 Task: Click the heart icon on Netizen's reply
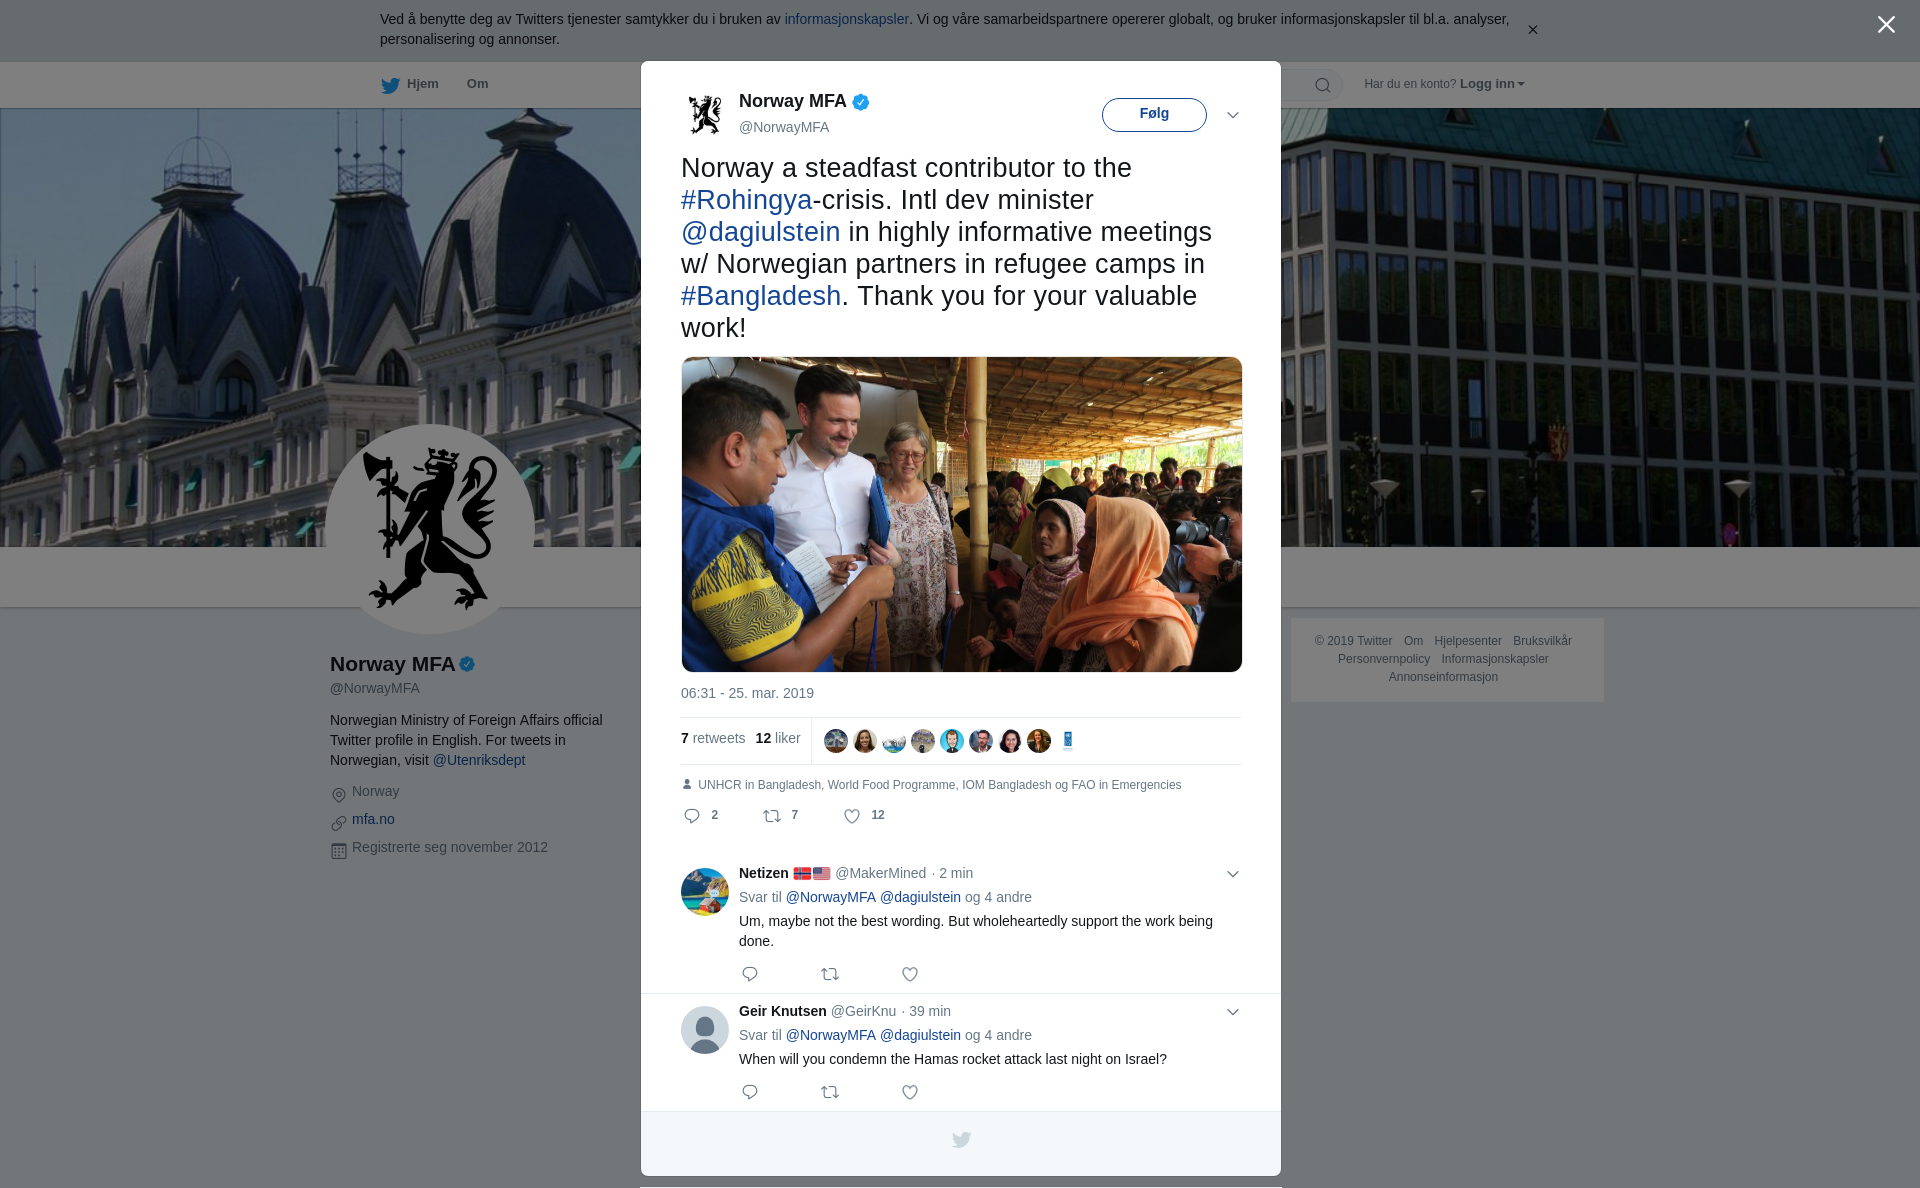pos(910,974)
